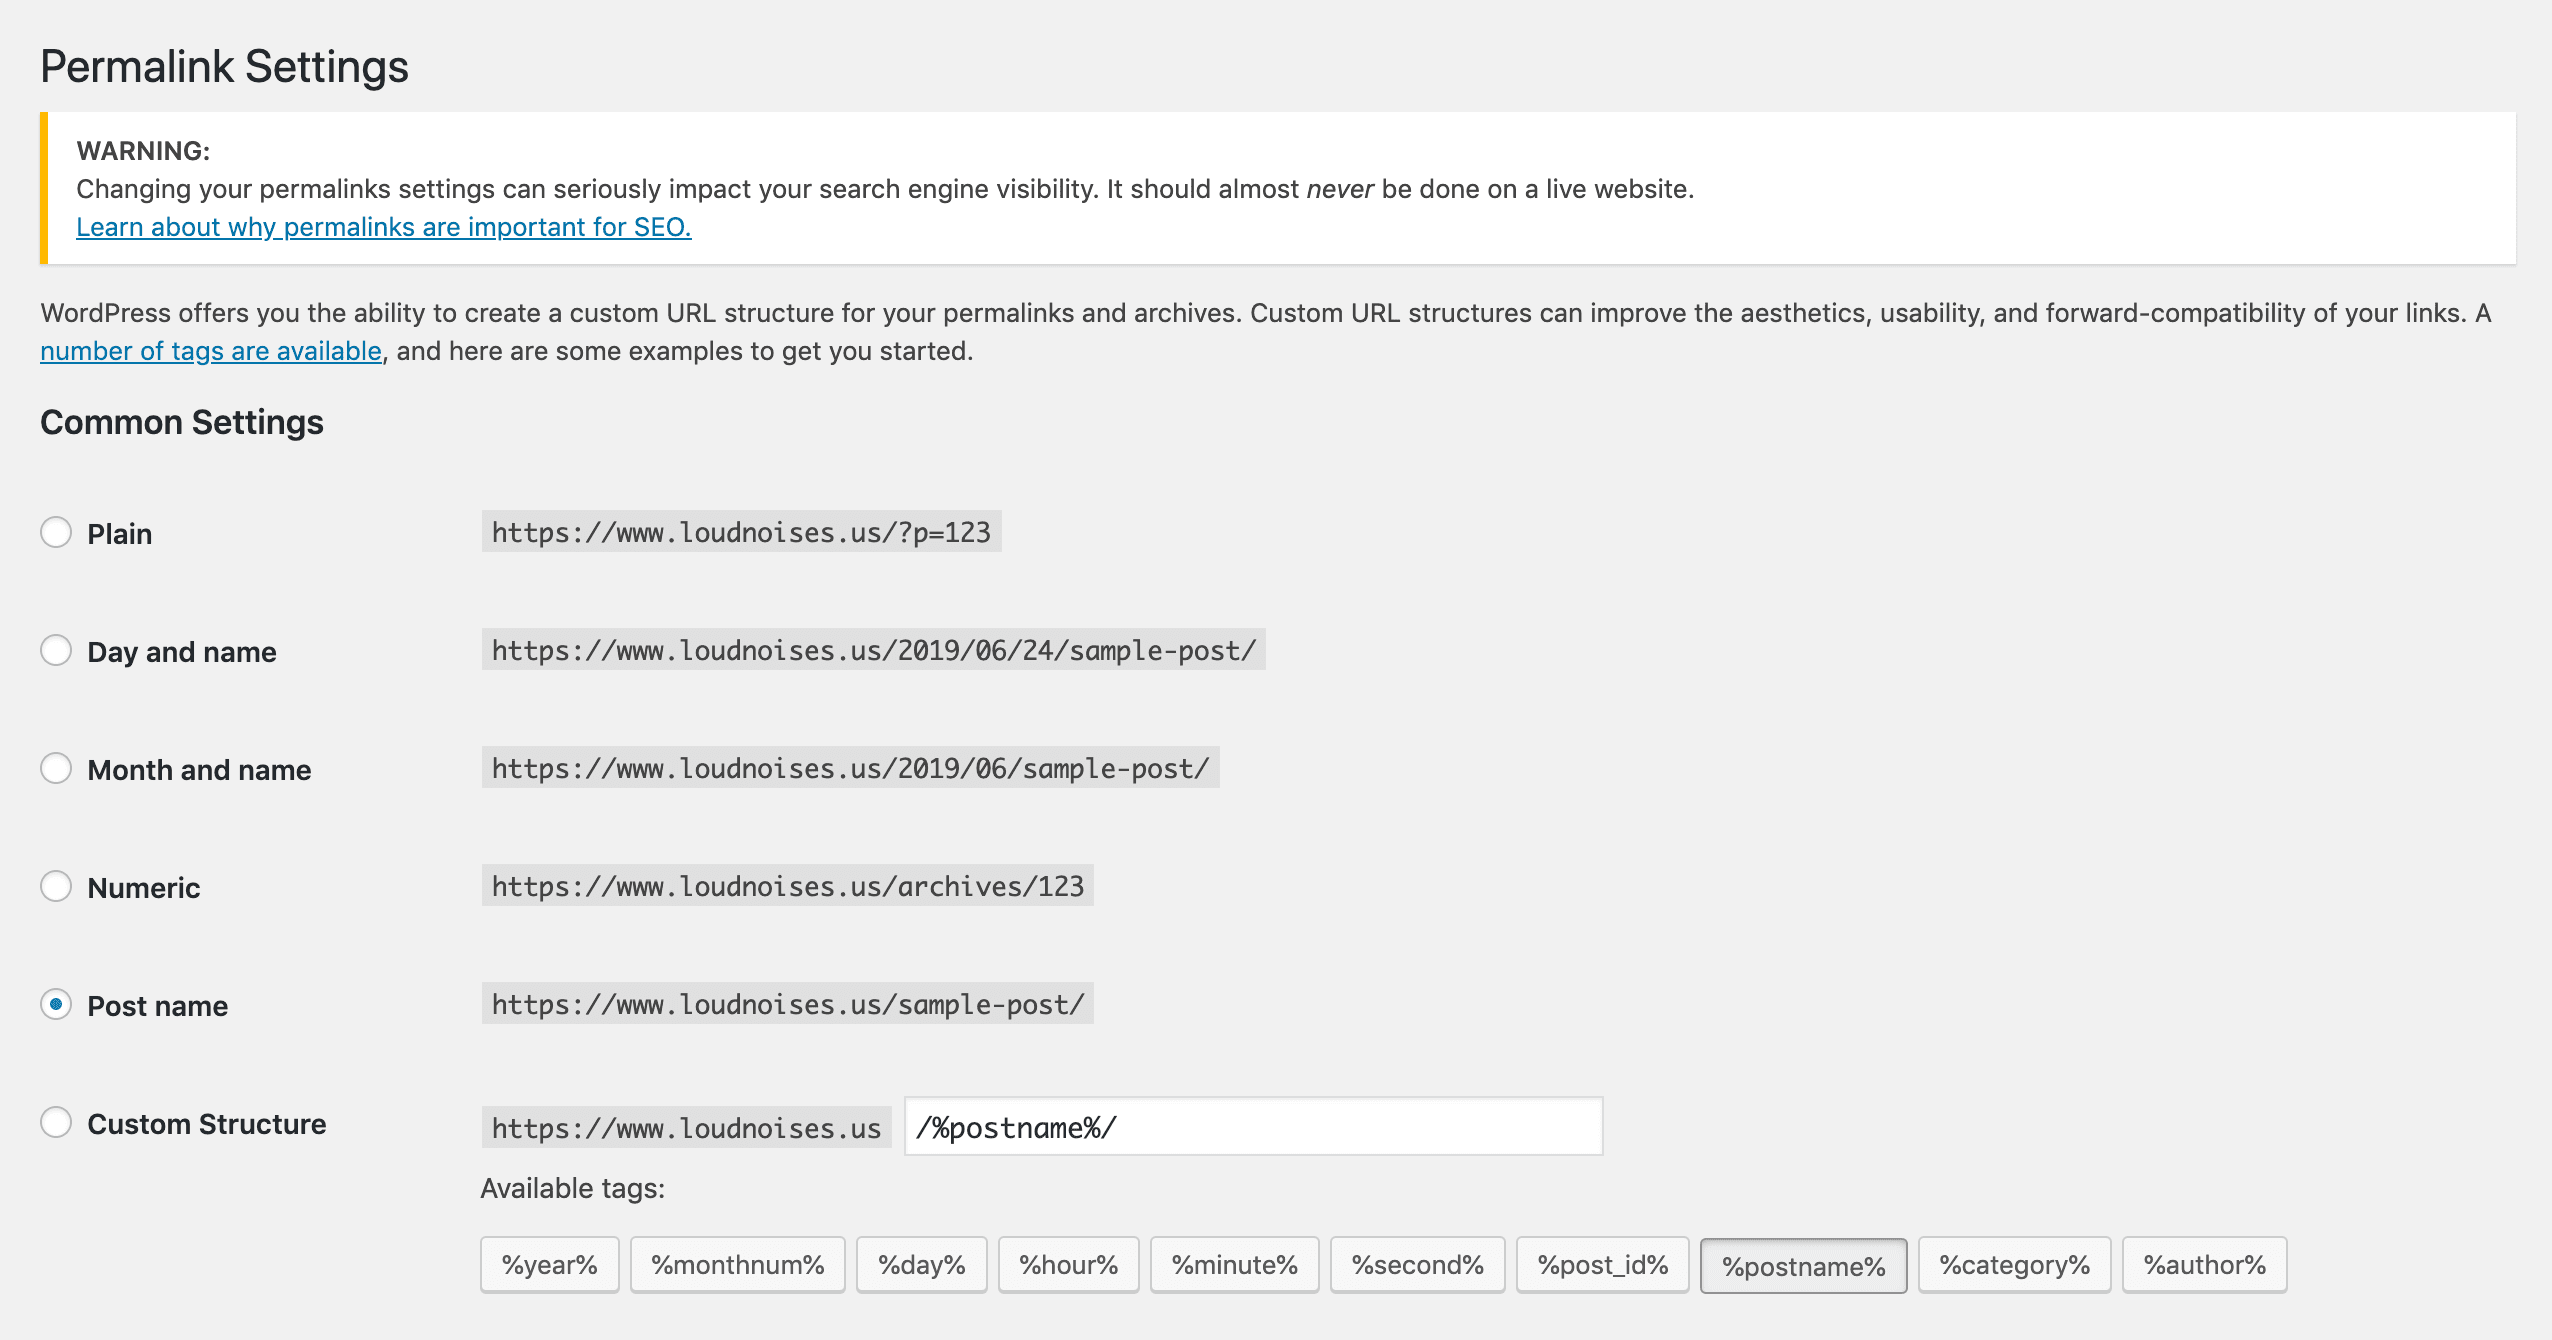Click the 2019/06/sample-post example URL
The image size is (2552, 1340).
click(851, 768)
